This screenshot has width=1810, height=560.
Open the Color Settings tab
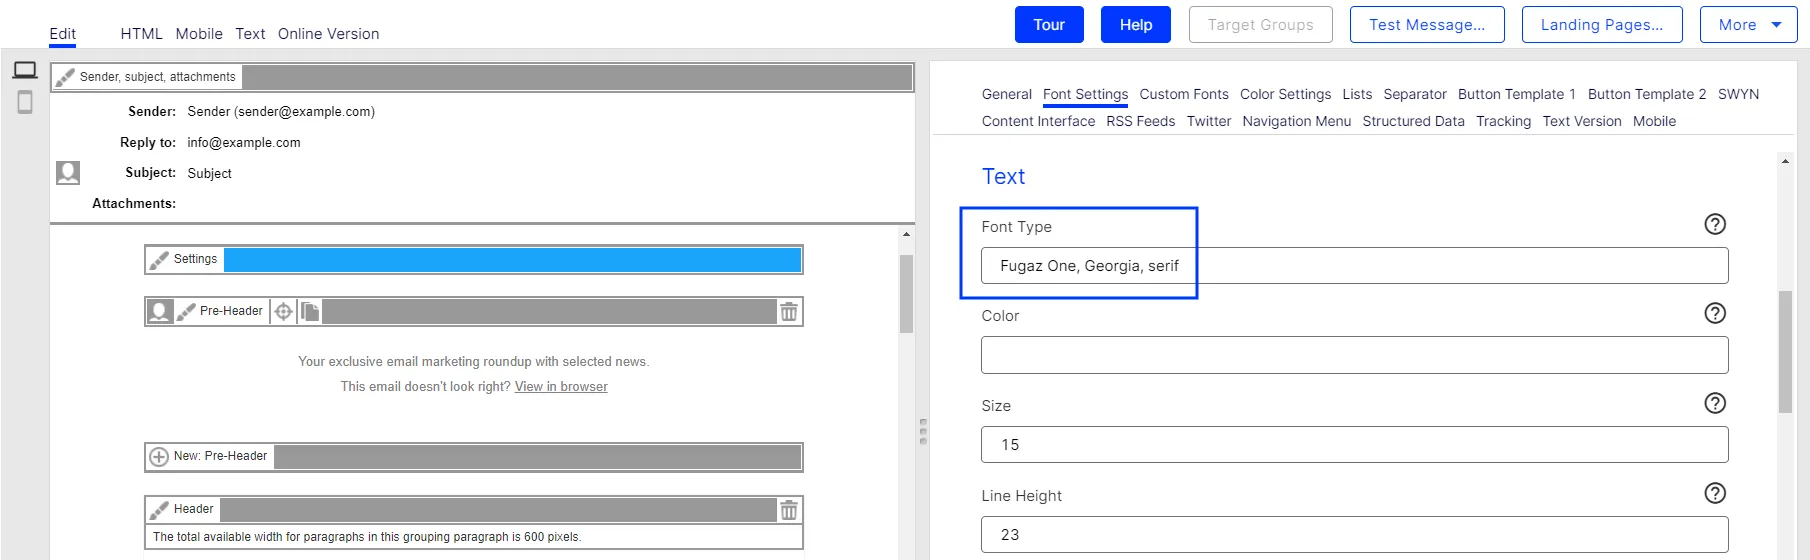(x=1285, y=94)
